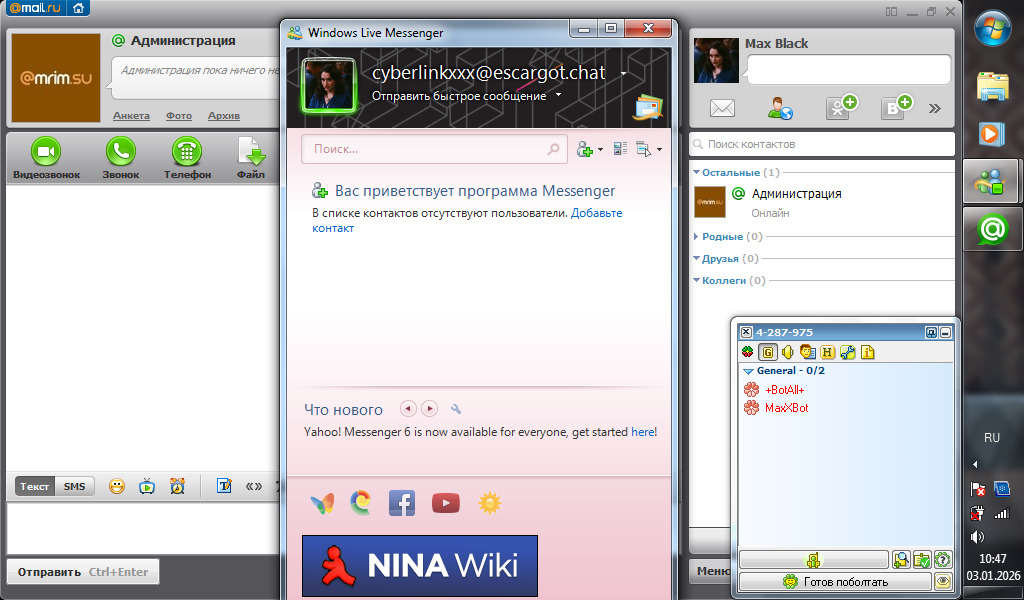Image resolution: width=1024 pixels, height=600 pixels.
Task: Send a file via Файл icon
Action: tap(251, 151)
